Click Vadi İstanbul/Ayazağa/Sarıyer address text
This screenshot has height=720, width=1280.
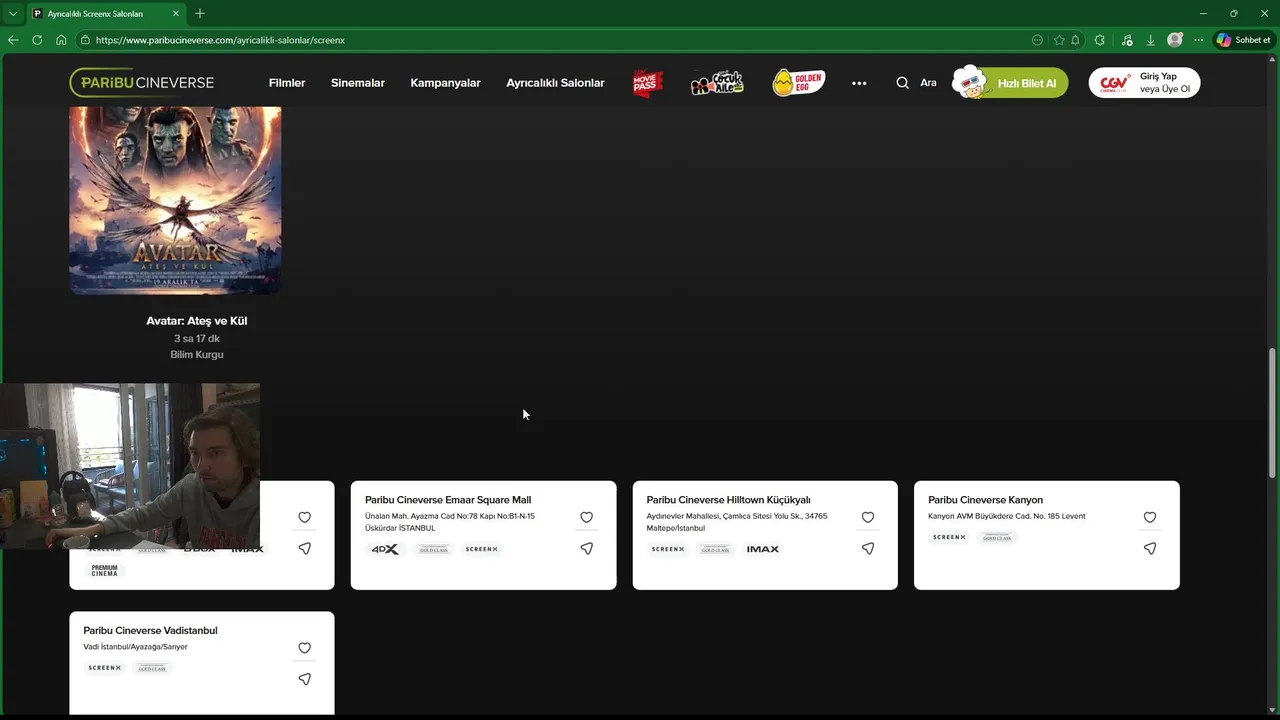[135, 647]
